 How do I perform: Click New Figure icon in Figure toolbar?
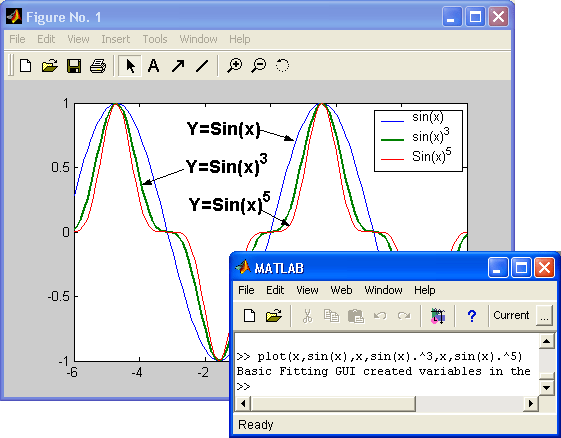tap(25, 66)
